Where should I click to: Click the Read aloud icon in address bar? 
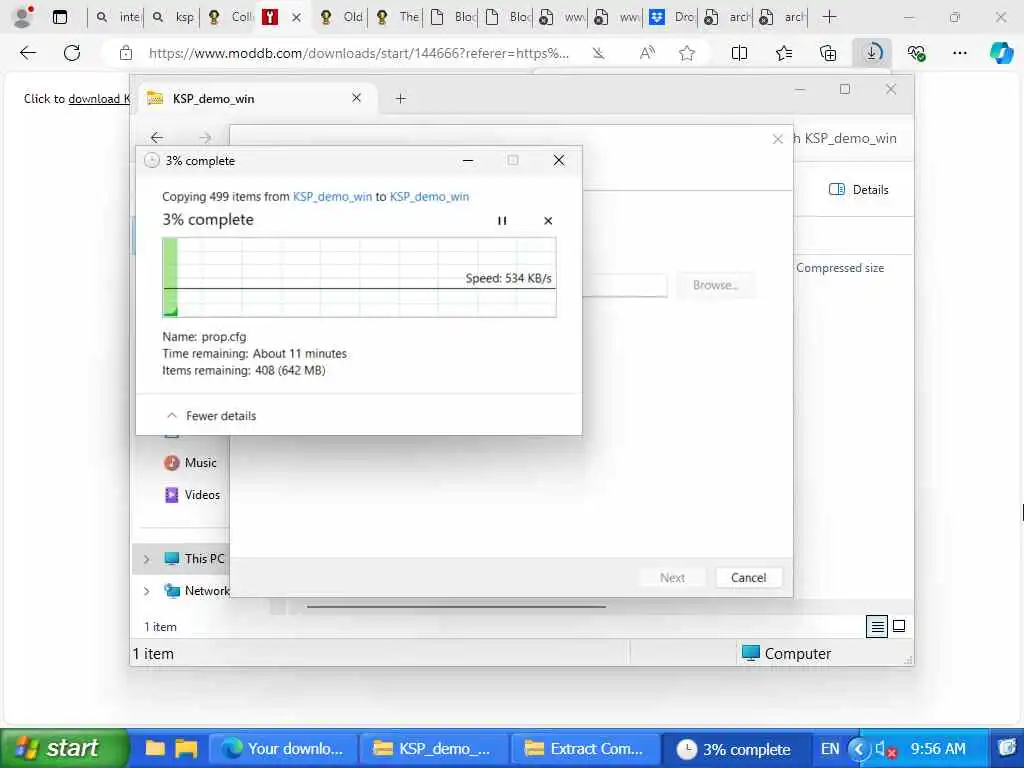click(647, 53)
